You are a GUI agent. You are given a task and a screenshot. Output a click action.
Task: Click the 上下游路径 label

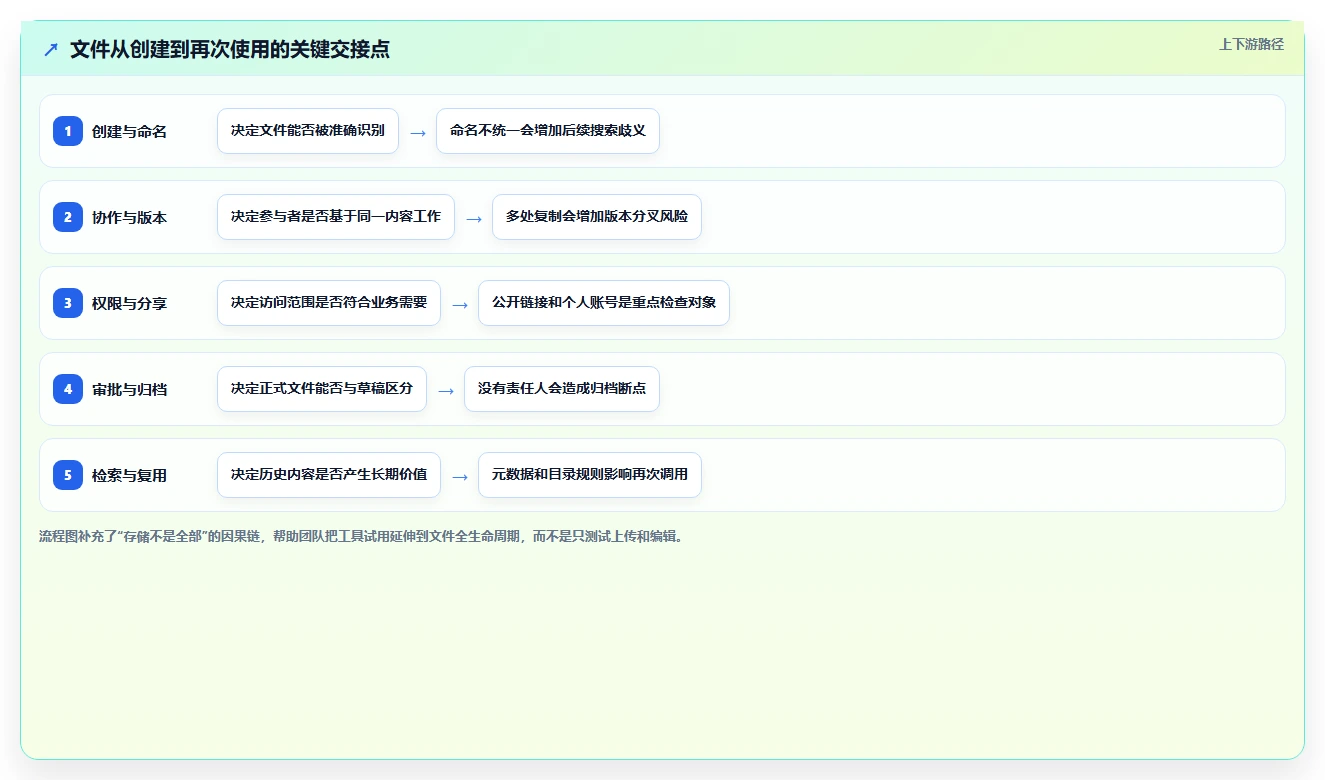(x=1251, y=44)
